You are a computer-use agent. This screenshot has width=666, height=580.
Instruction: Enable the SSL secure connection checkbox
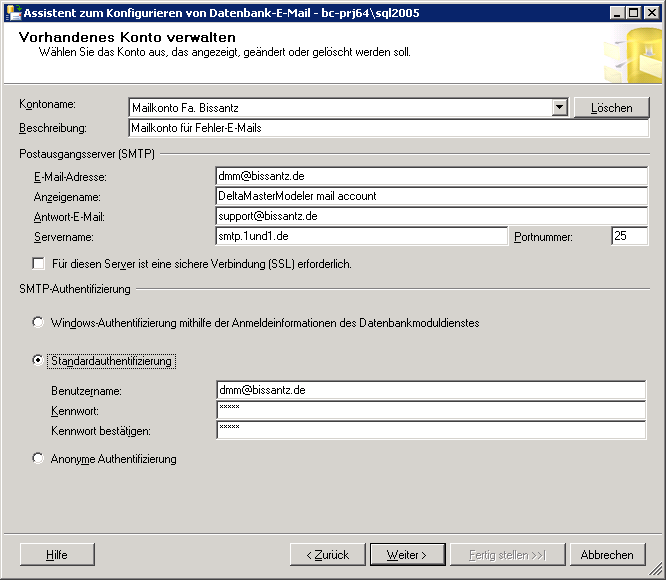[38, 264]
